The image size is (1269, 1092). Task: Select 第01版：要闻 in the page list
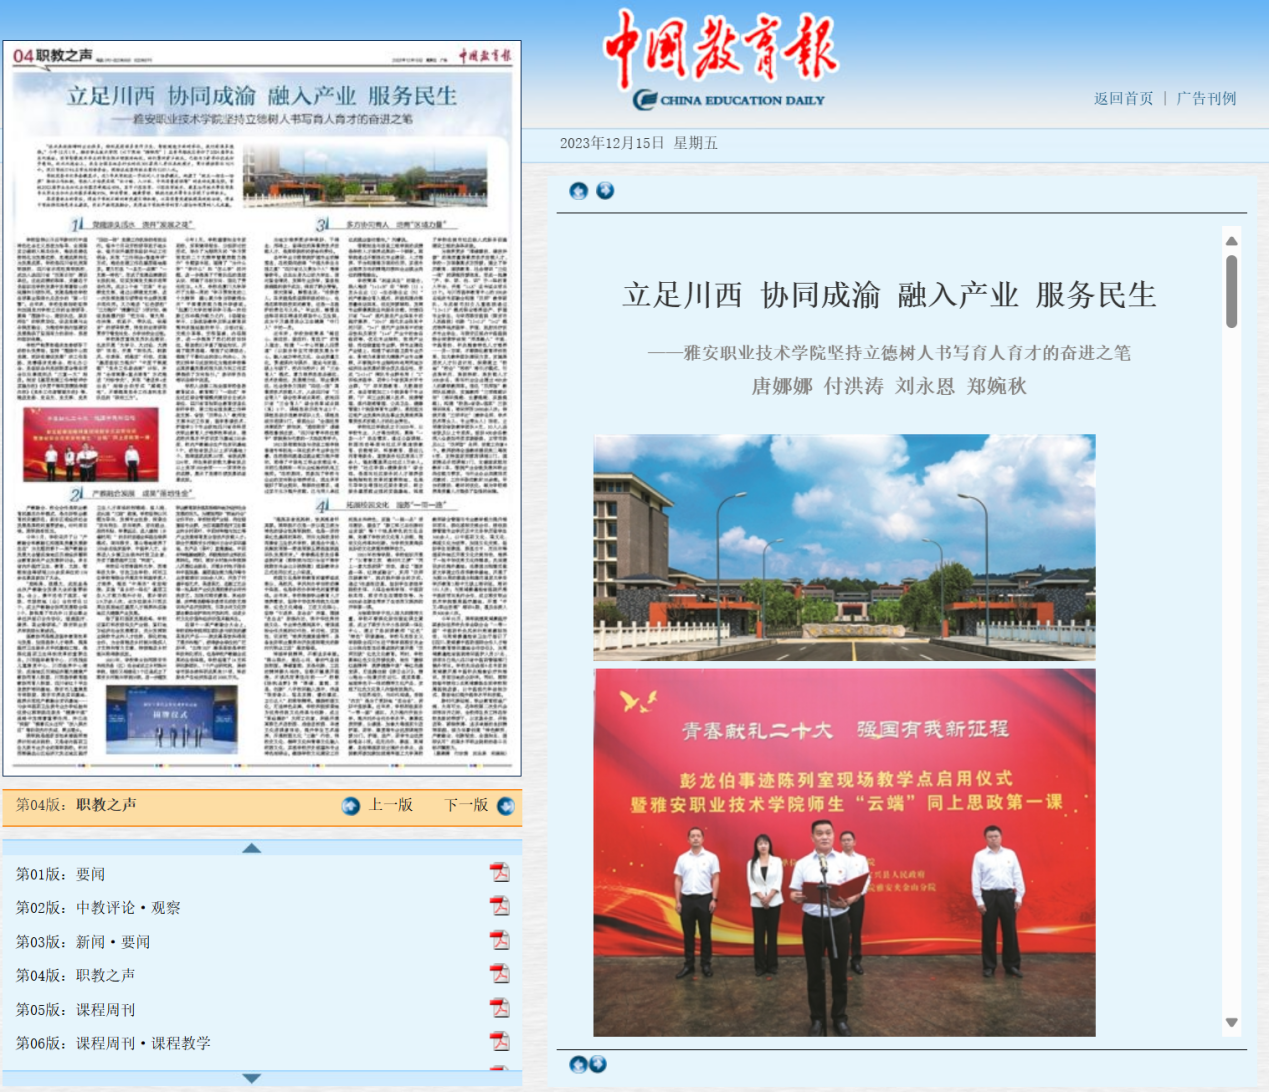(x=61, y=874)
